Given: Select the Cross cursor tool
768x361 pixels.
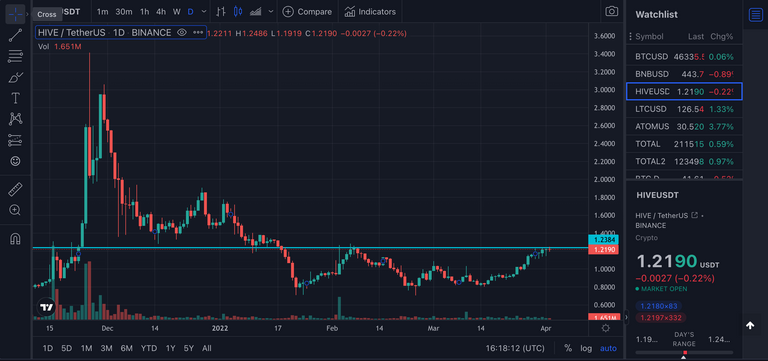Looking at the screenshot, I should tap(15, 14).
